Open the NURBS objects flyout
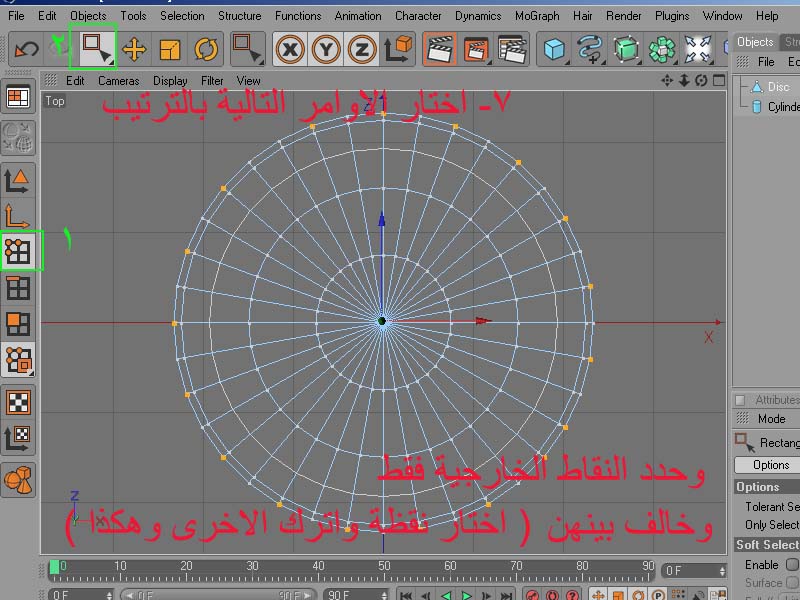 (x=626, y=49)
